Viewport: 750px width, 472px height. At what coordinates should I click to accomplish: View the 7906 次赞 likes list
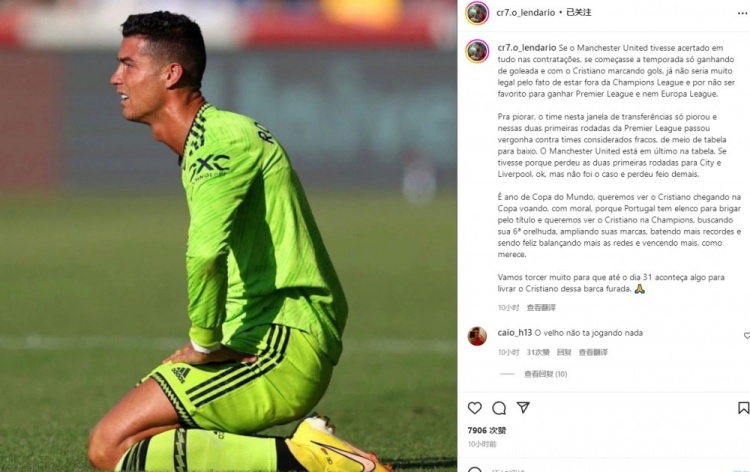click(x=486, y=430)
